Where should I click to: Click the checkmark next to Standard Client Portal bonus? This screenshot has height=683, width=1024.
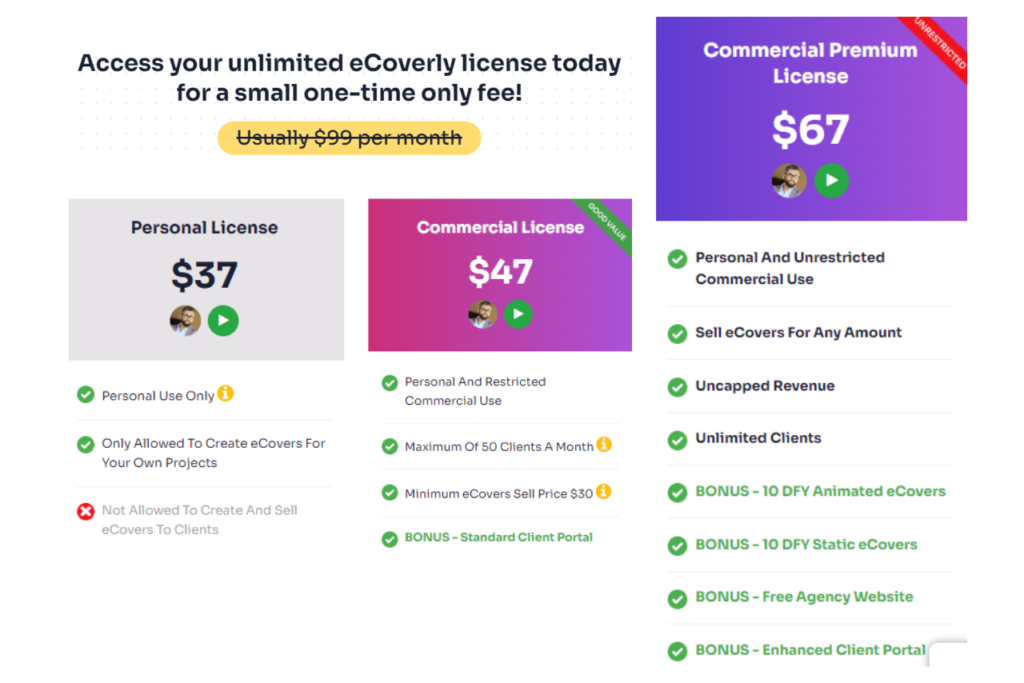(x=389, y=538)
